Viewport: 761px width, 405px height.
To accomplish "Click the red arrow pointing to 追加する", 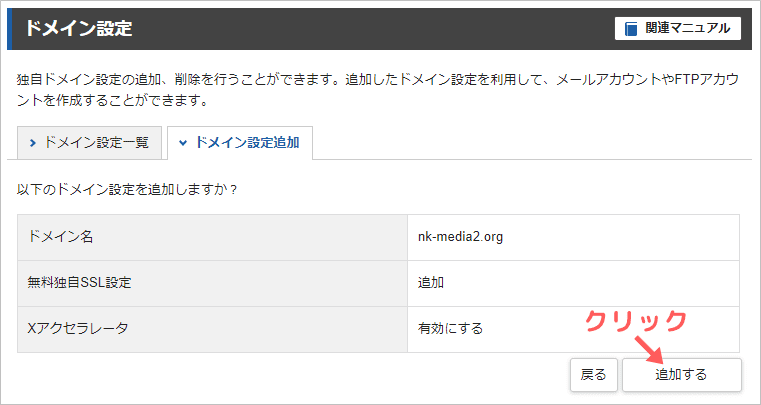I will coord(650,349).
